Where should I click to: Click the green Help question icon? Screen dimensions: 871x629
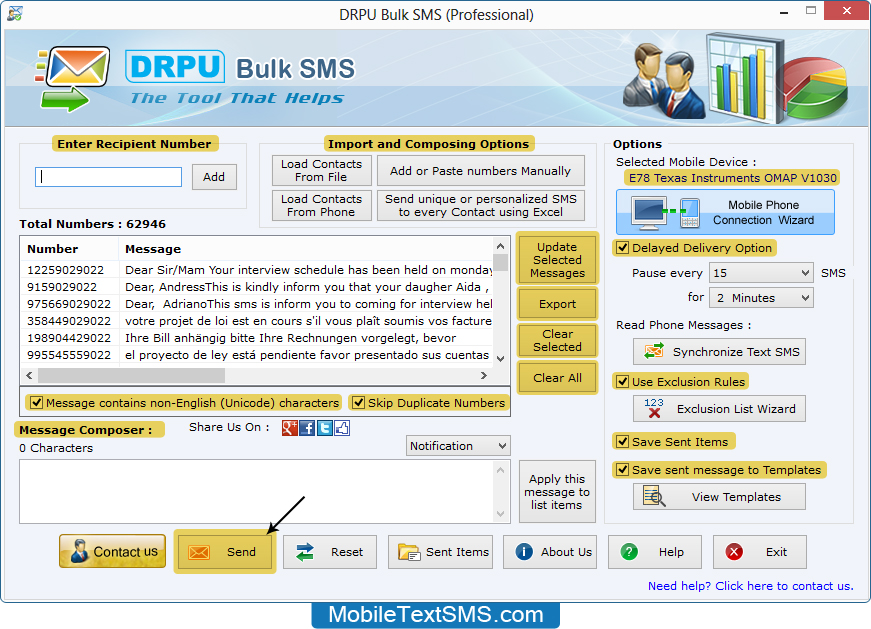(629, 552)
